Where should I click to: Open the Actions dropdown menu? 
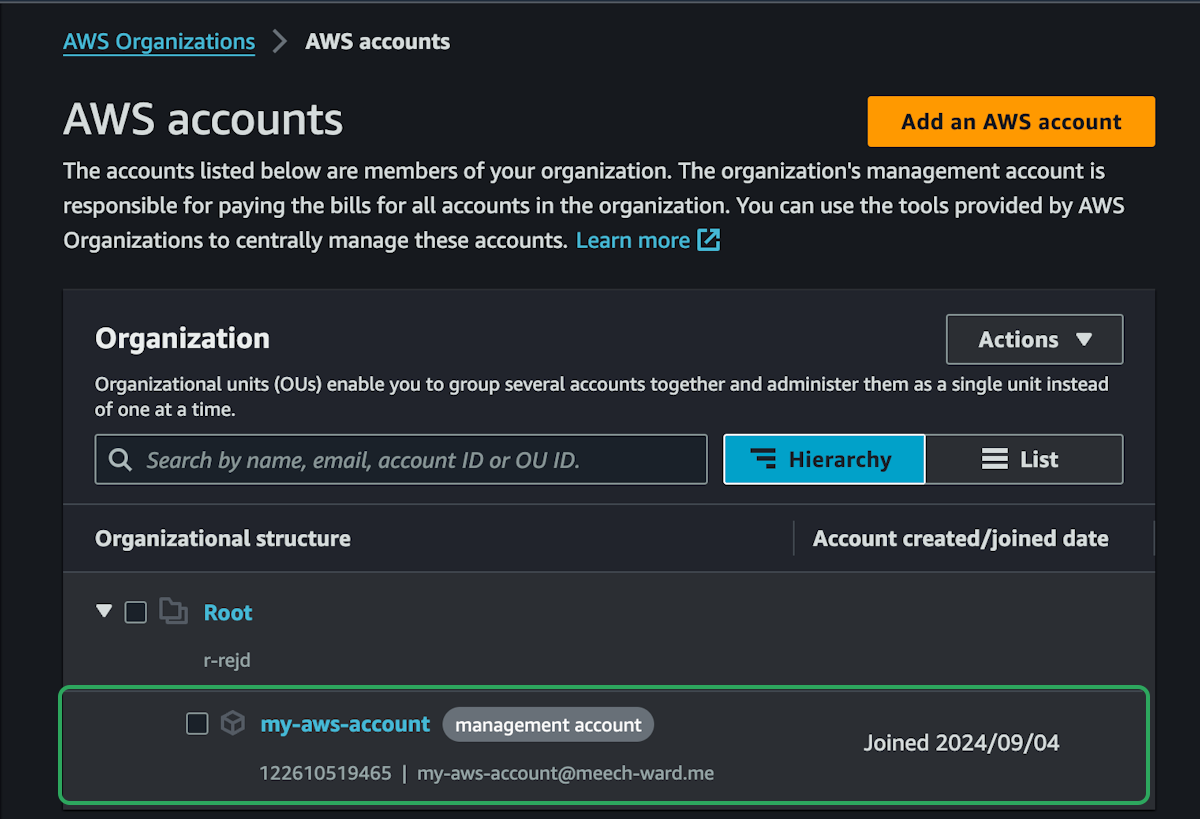[1034, 340]
